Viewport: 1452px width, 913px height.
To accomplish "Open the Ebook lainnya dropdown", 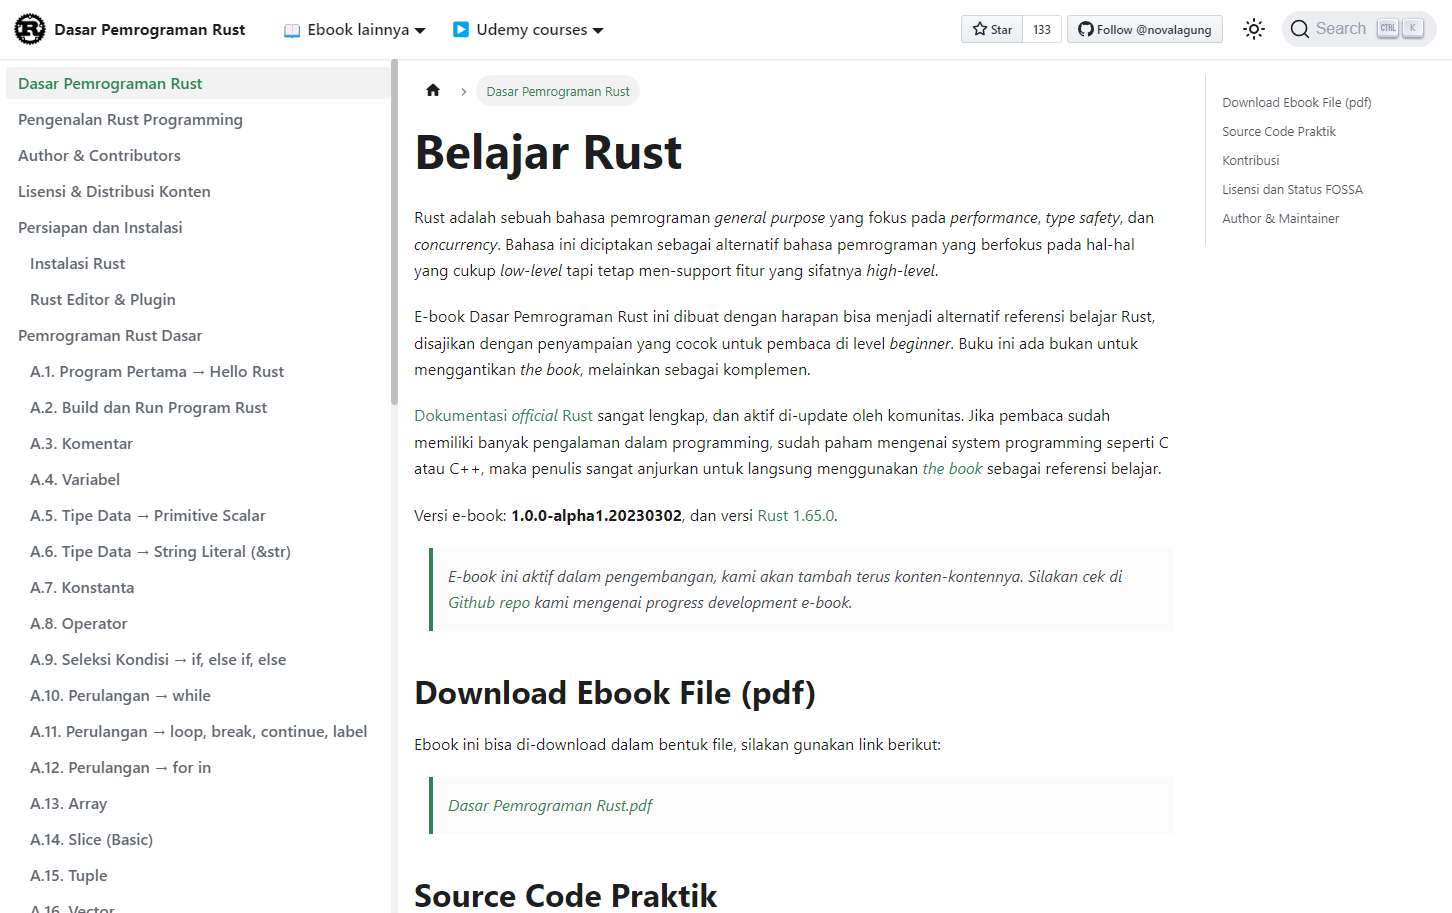I will pyautogui.click(x=355, y=30).
